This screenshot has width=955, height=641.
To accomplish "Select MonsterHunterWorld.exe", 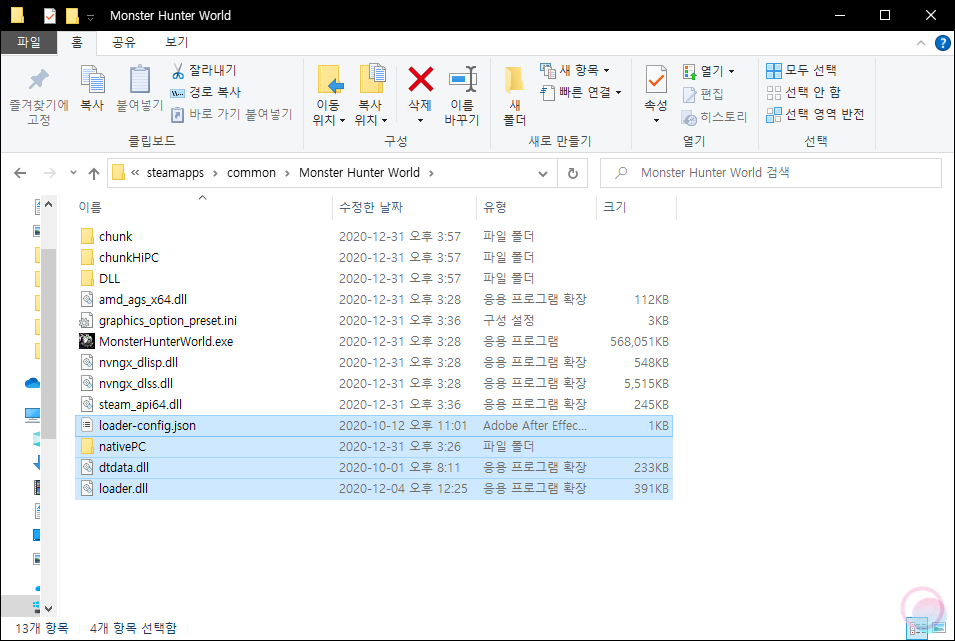I will 374,341.
